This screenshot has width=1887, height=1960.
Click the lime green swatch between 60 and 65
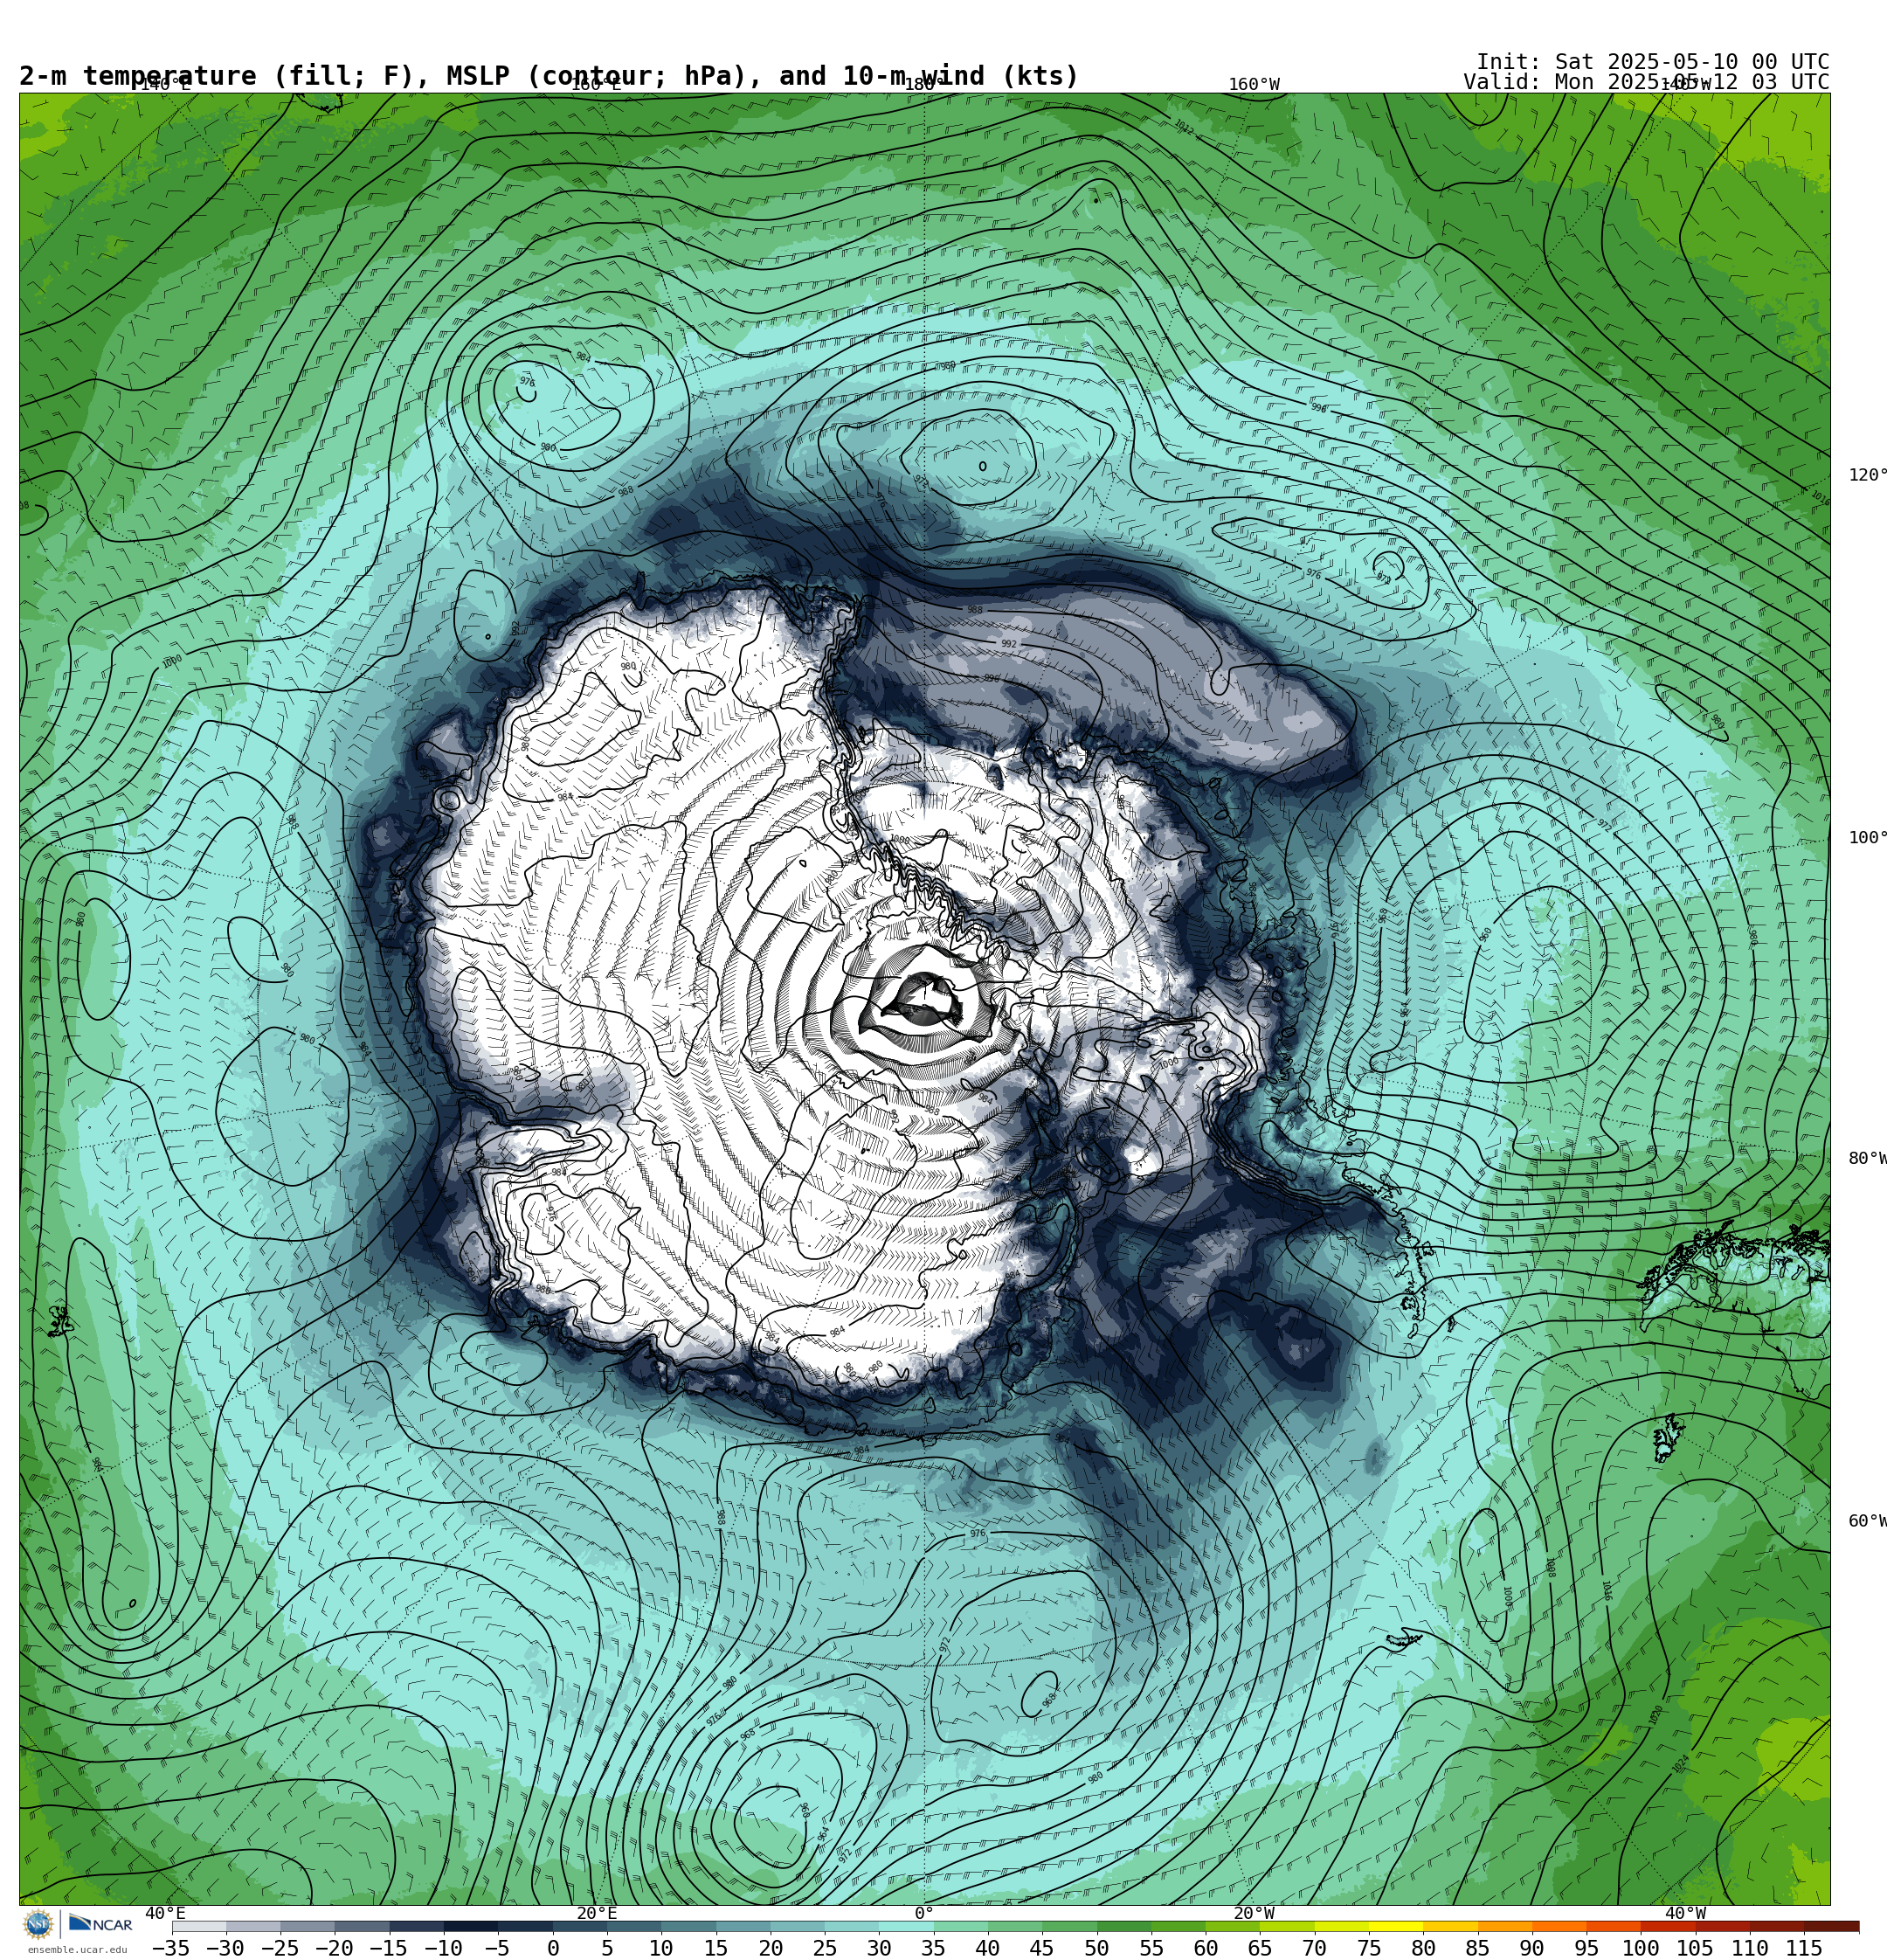[1232, 1927]
